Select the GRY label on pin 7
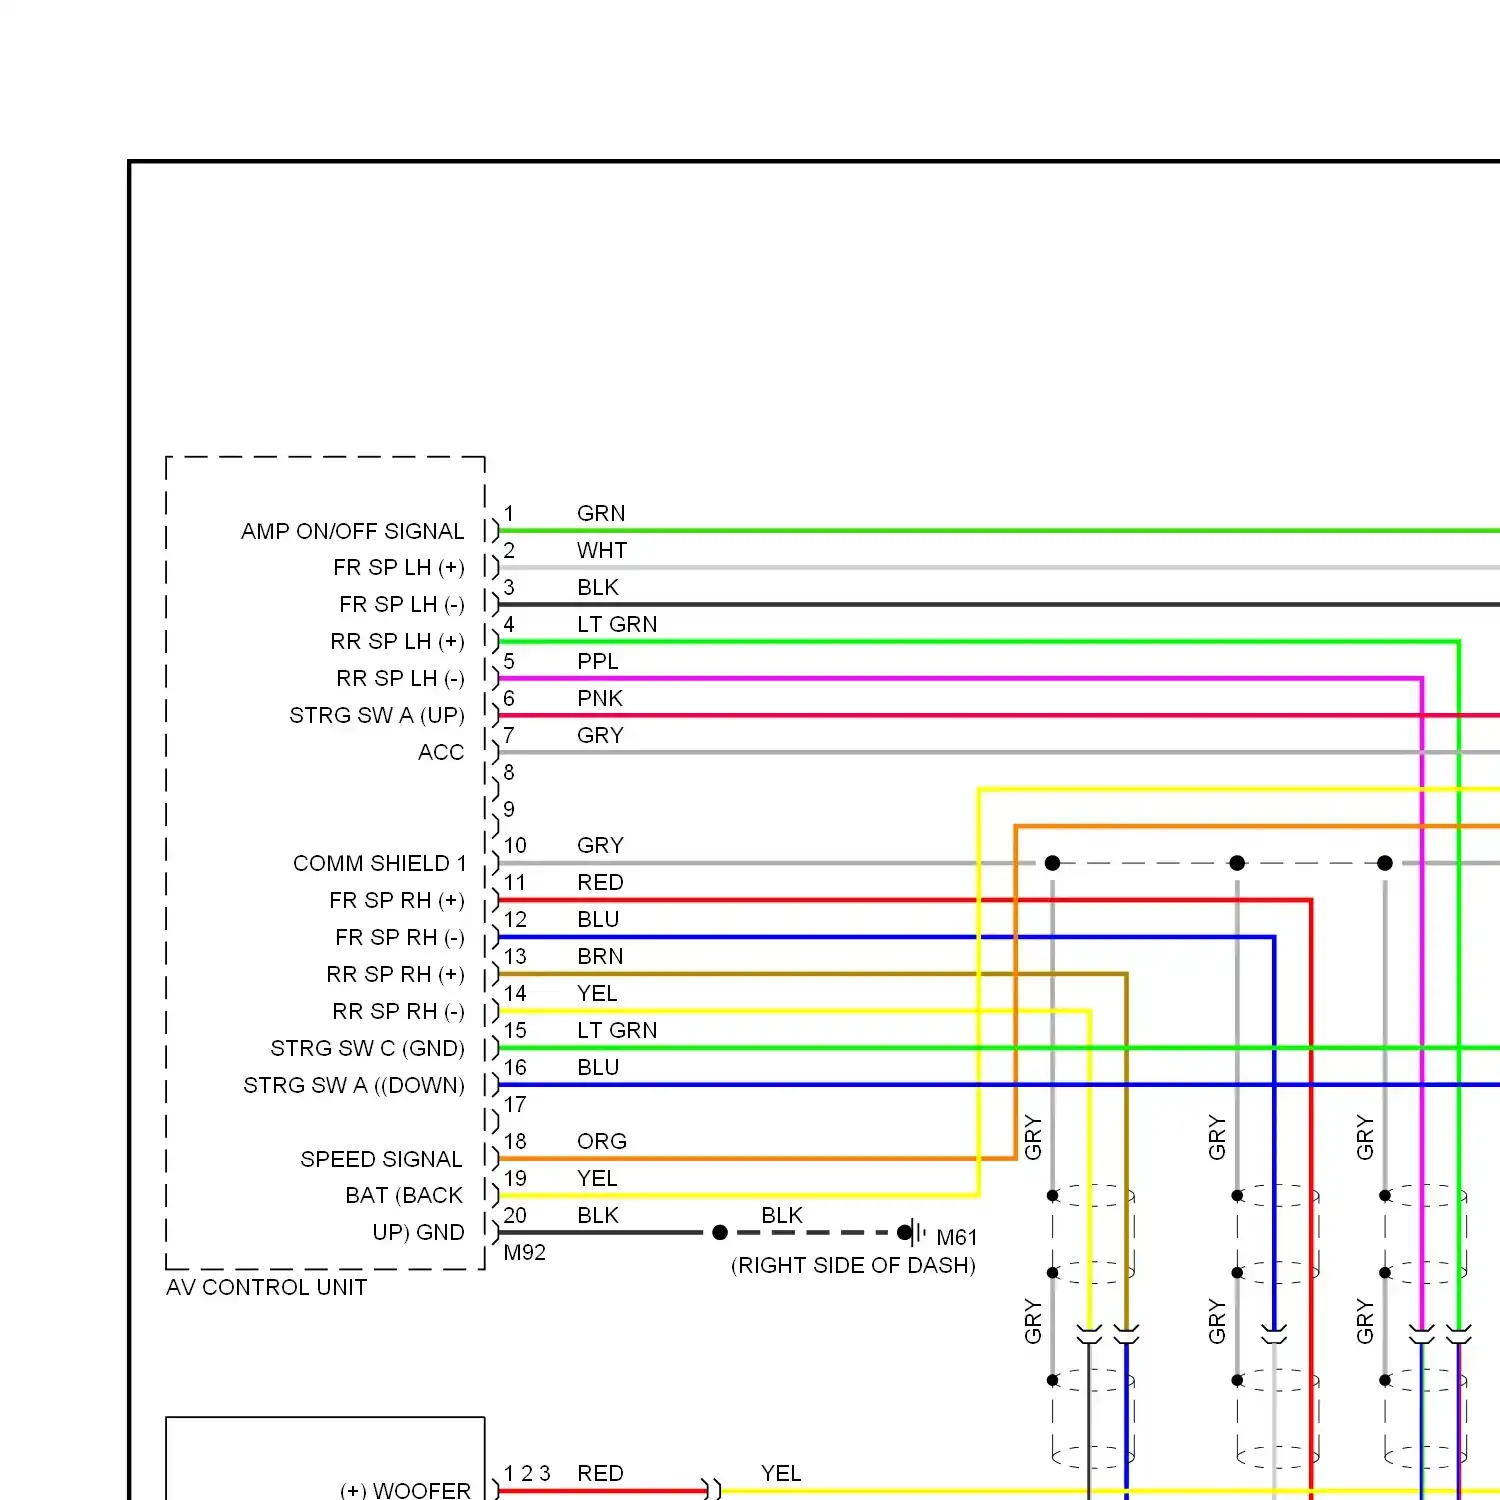The width and height of the screenshot is (1500, 1500). coord(600,735)
